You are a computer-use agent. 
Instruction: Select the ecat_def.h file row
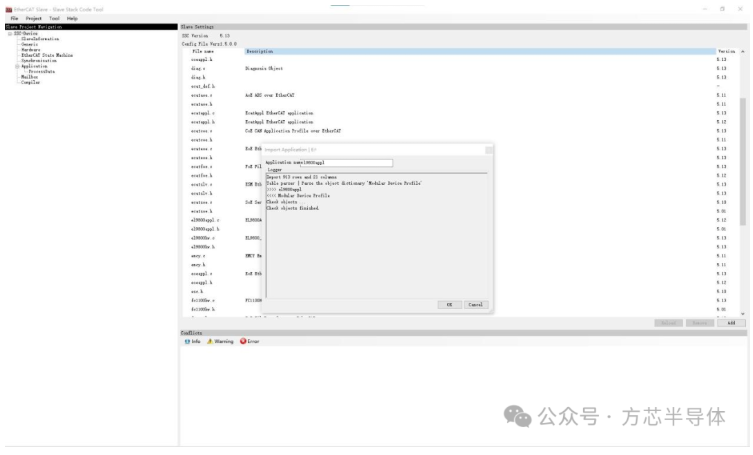click(461, 86)
